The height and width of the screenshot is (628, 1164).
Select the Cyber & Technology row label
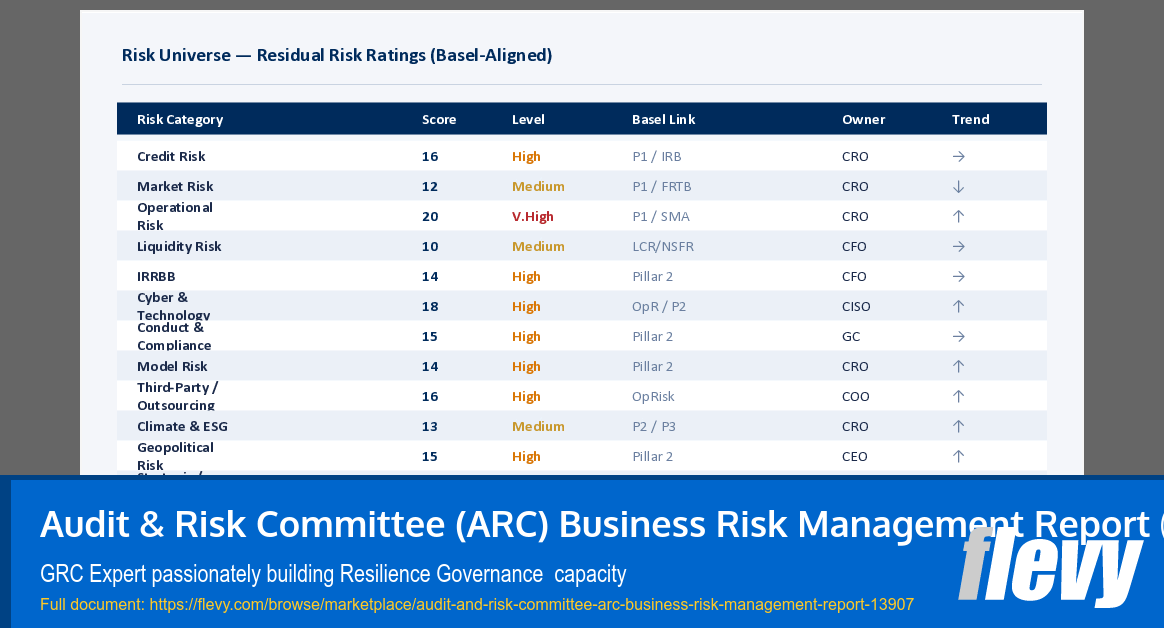[x=174, y=306]
